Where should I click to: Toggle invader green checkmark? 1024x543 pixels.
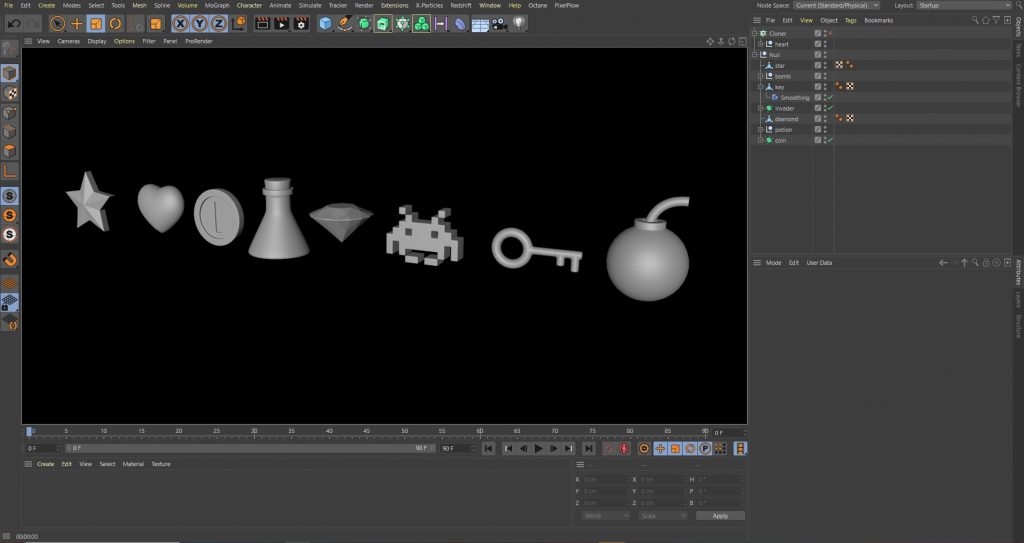(830, 108)
